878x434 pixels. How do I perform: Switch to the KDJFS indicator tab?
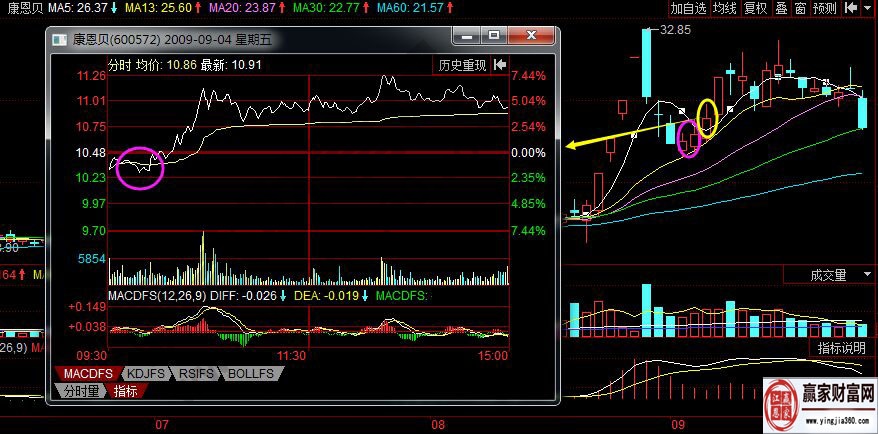point(146,374)
